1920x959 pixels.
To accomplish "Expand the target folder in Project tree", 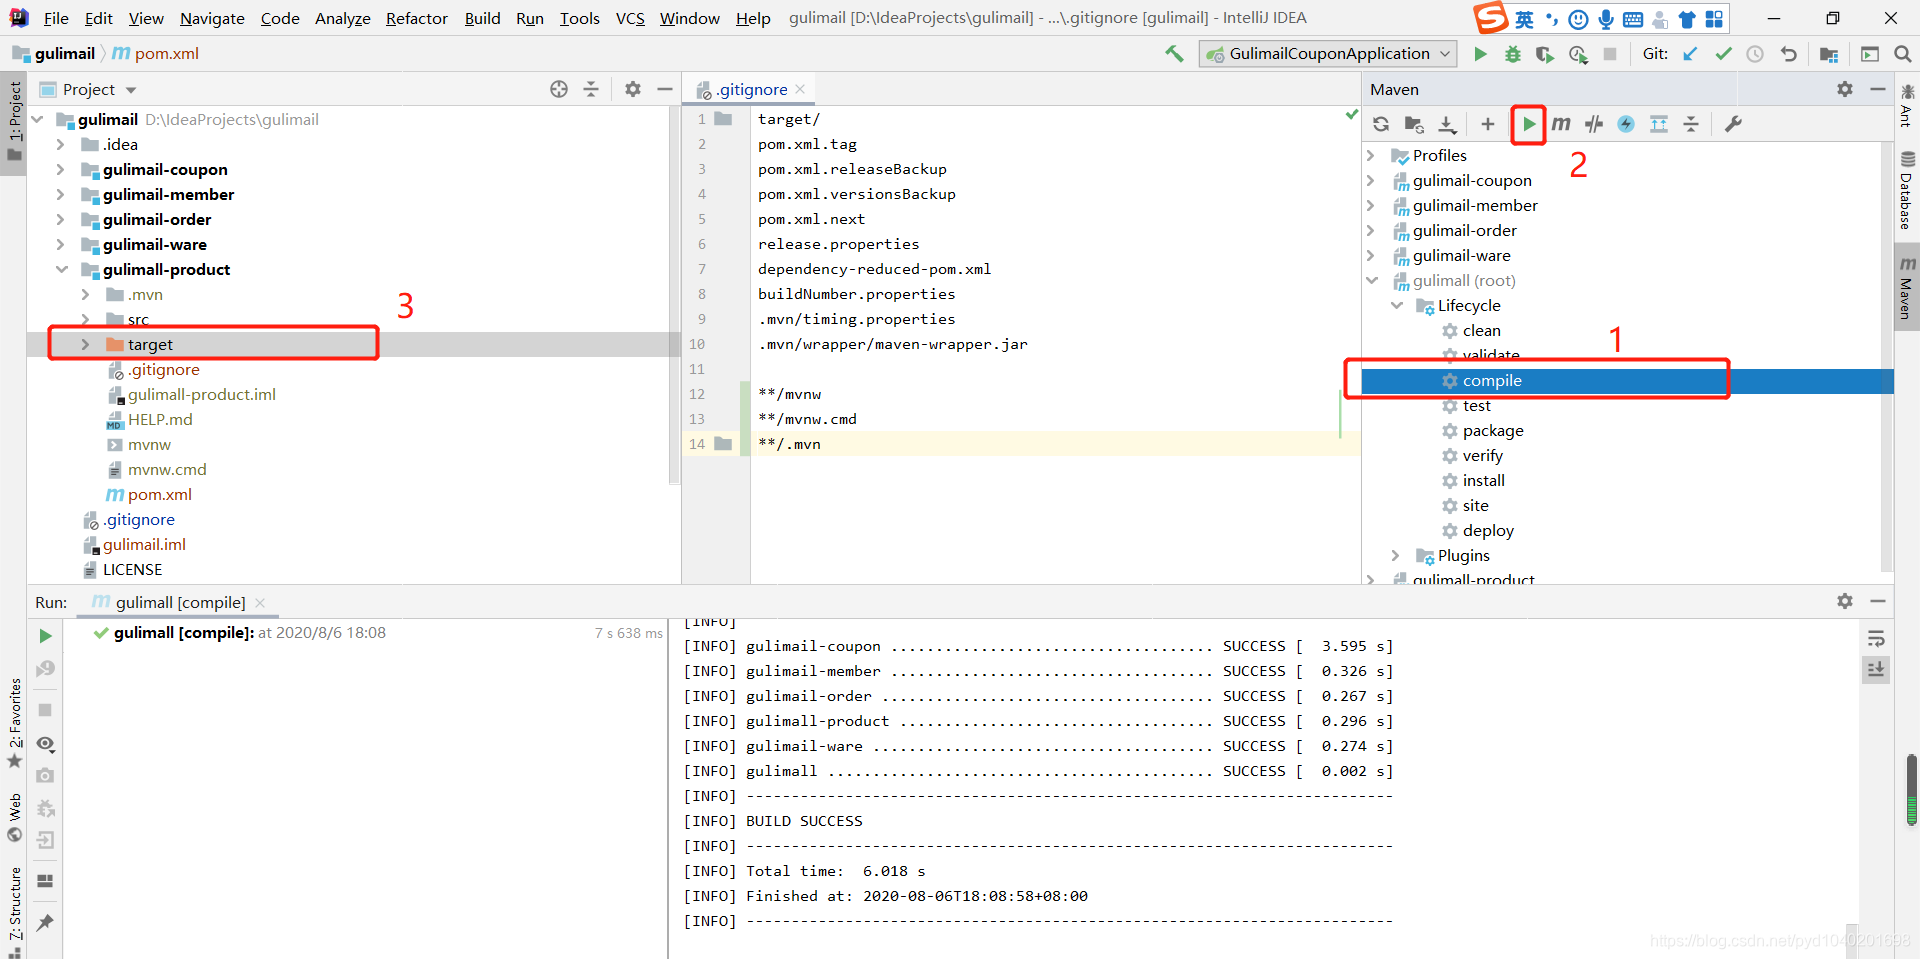I will 85,345.
